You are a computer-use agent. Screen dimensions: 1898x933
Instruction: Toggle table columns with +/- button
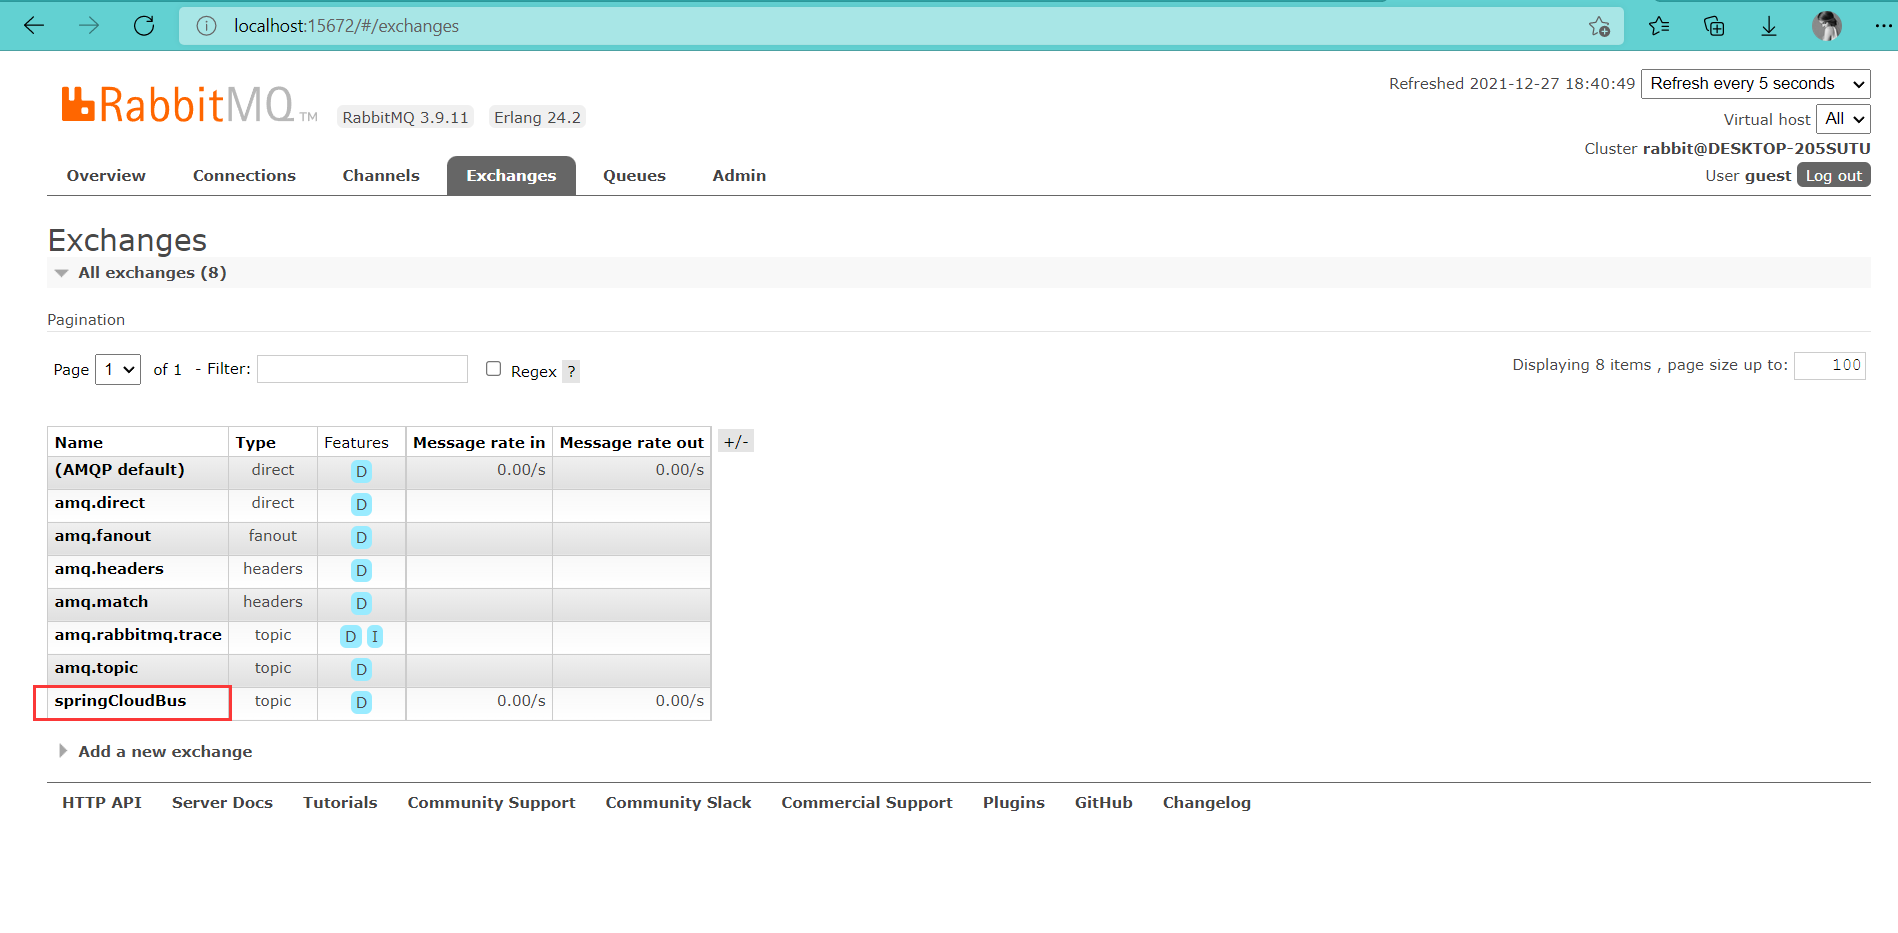pyautogui.click(x=736, y=441)
